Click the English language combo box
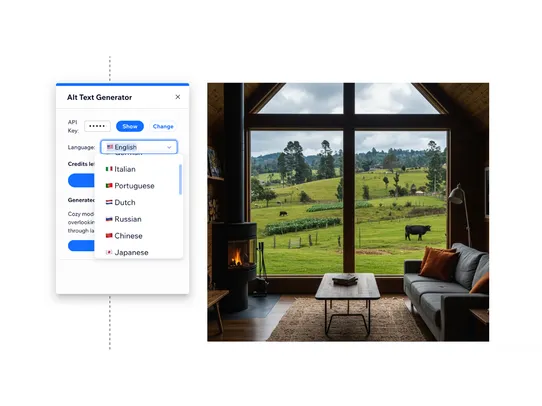 point(139,147)
